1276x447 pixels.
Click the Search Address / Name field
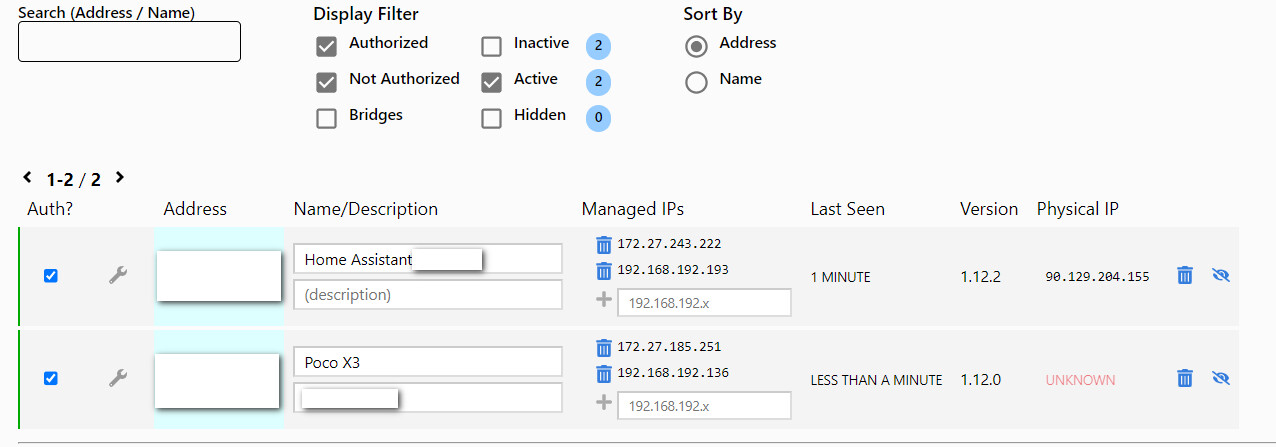tap(129, 42)
